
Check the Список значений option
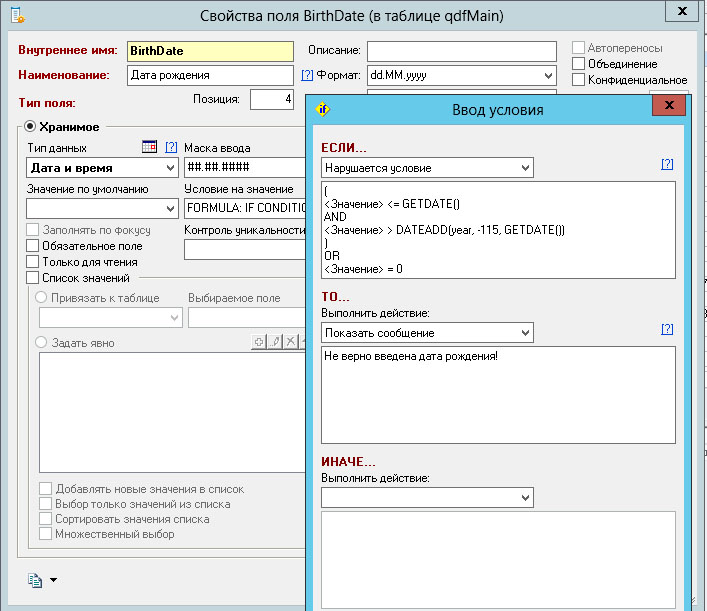pos(33,278)
